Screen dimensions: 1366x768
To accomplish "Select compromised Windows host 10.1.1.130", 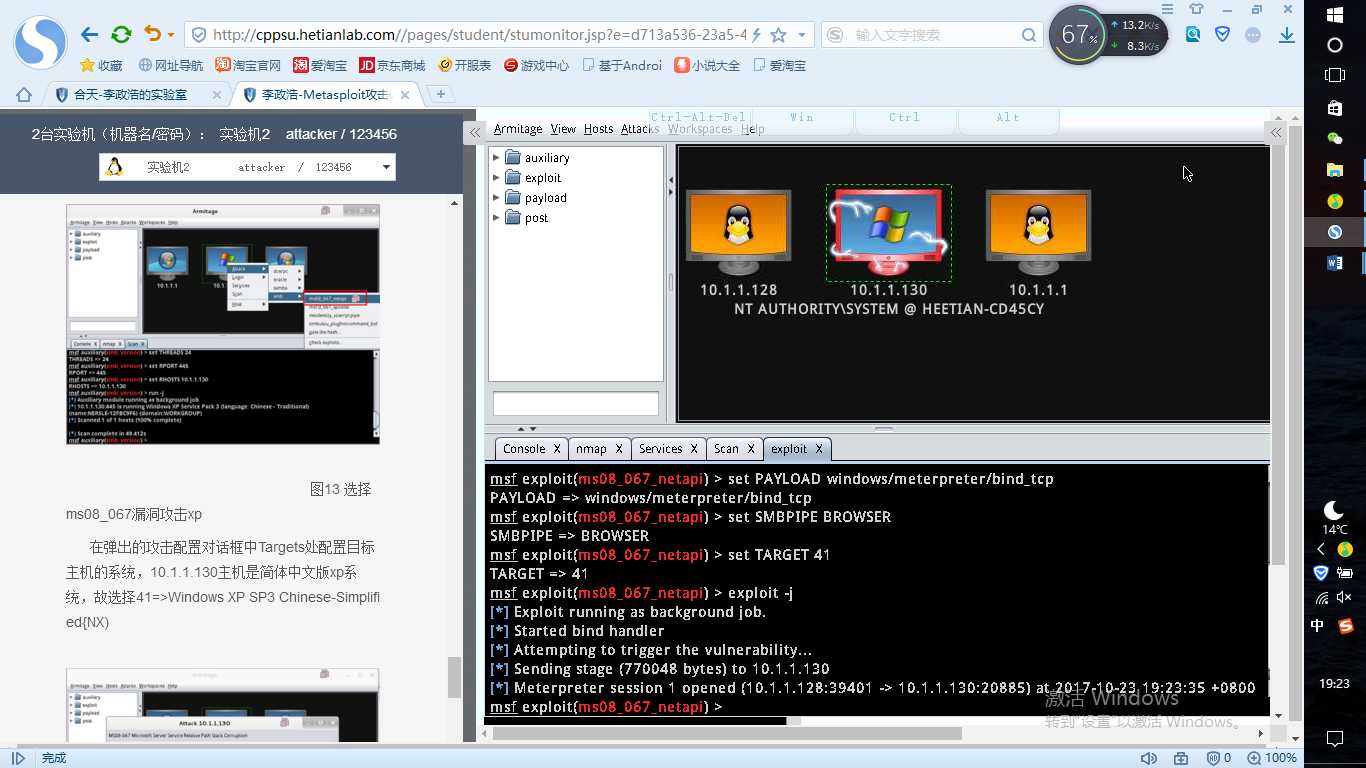I will click(x=889, y=232).
